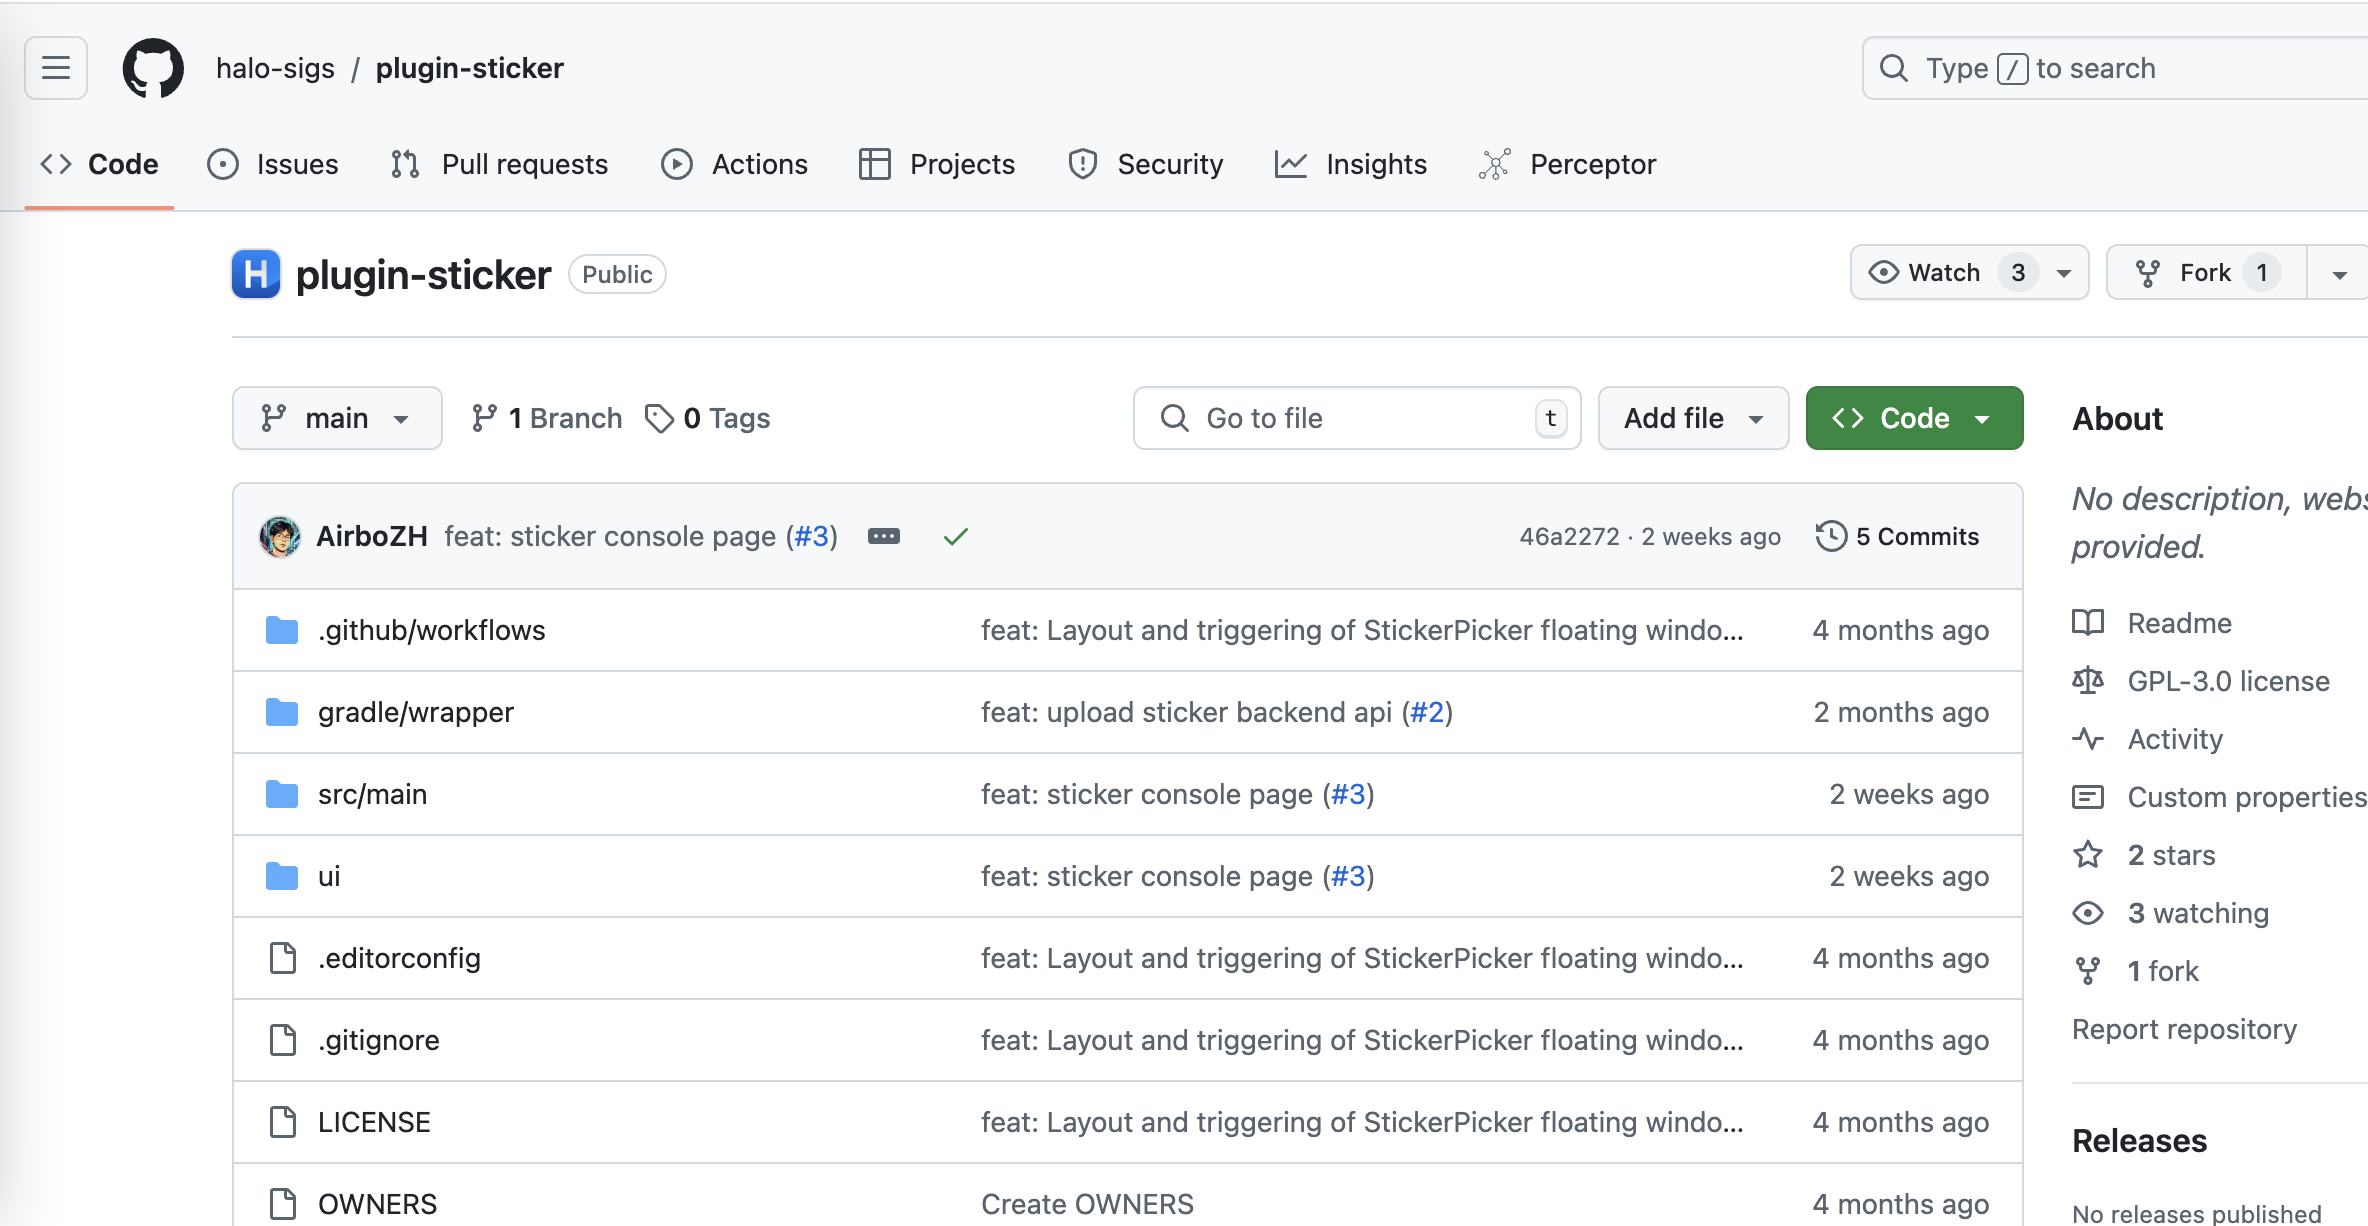The image size is (2368, 1226).
Task: View the Security tab
Action: 1146,164
